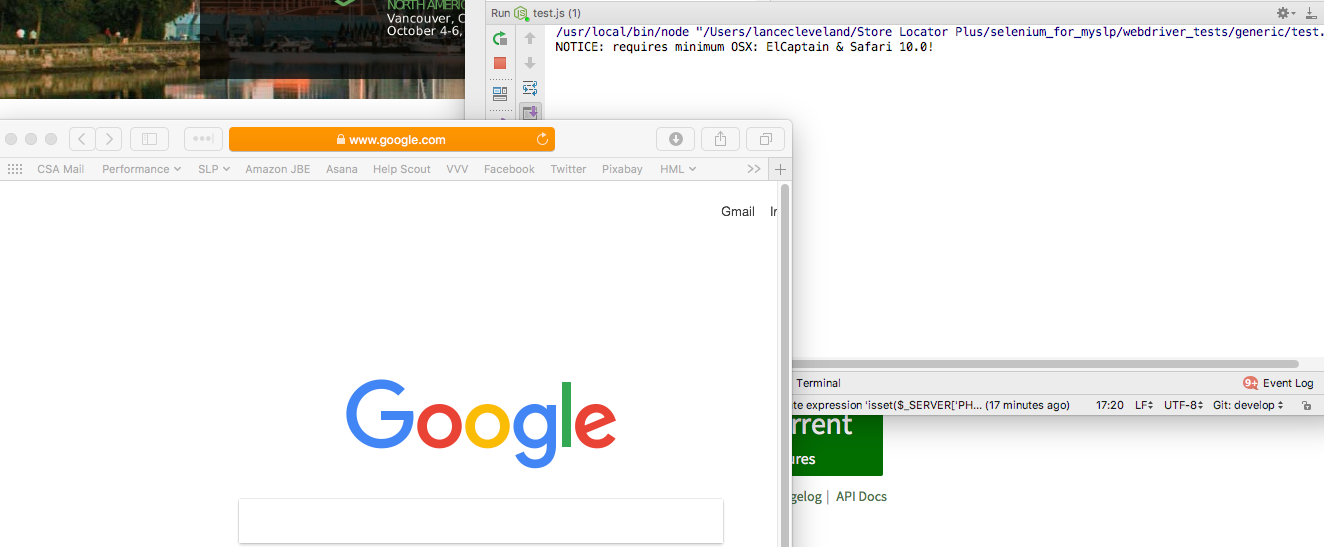Open the Git: develop branch menu
Image resolution: width=1324 pixels, height=547 pixels.
(x=1248, y=405)
